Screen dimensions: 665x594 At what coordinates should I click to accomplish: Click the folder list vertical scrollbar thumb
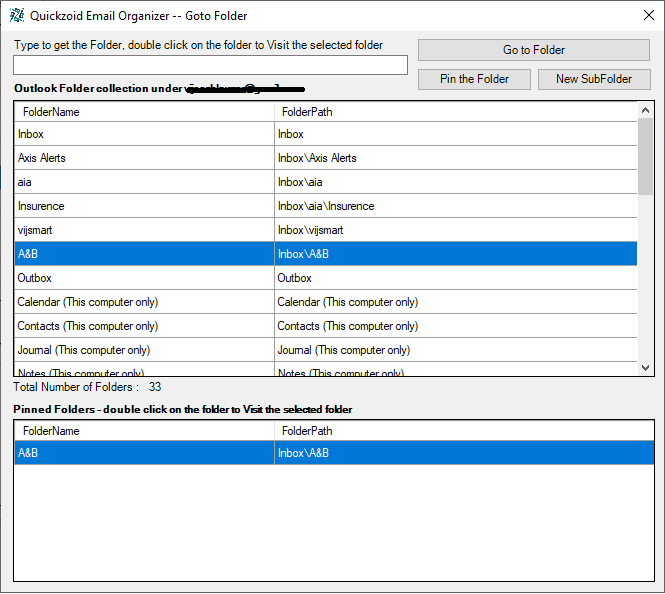point(645,156)
